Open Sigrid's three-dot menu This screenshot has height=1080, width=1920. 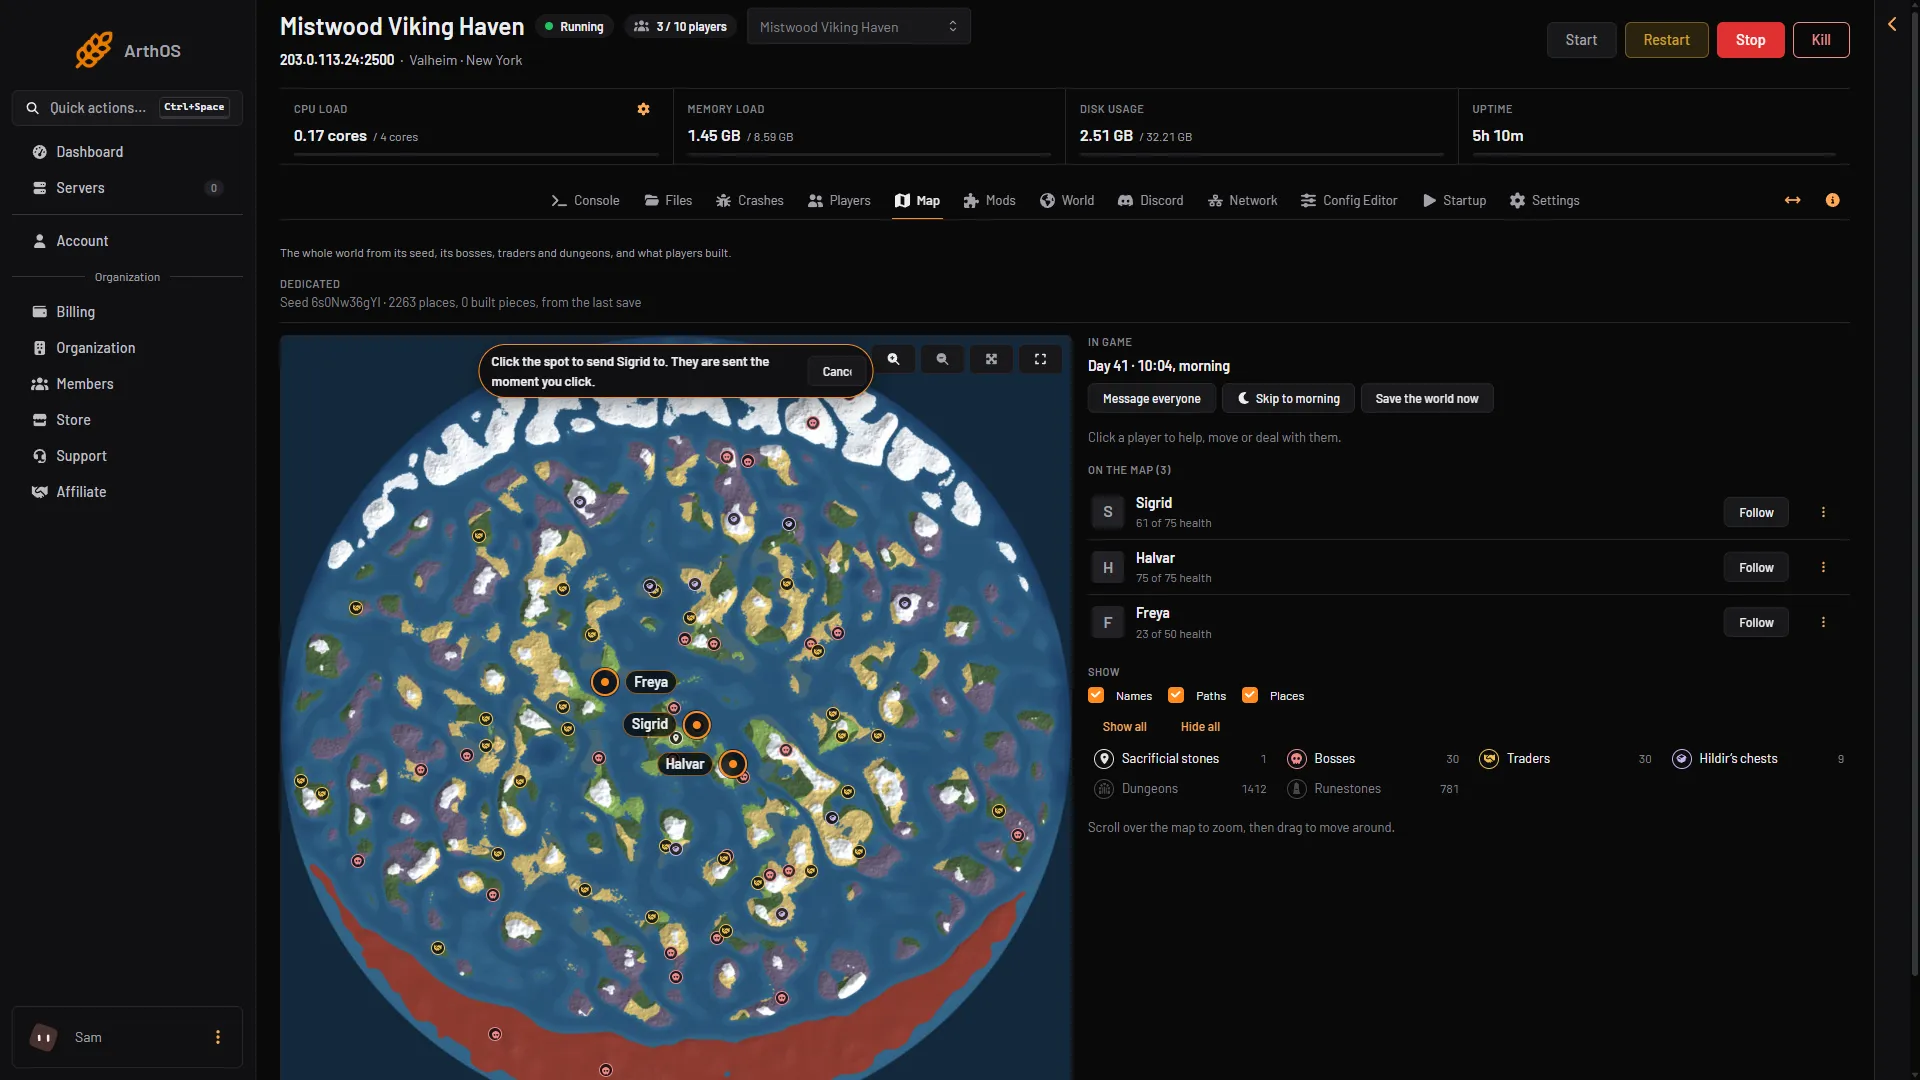click(x=1823, y=512)
